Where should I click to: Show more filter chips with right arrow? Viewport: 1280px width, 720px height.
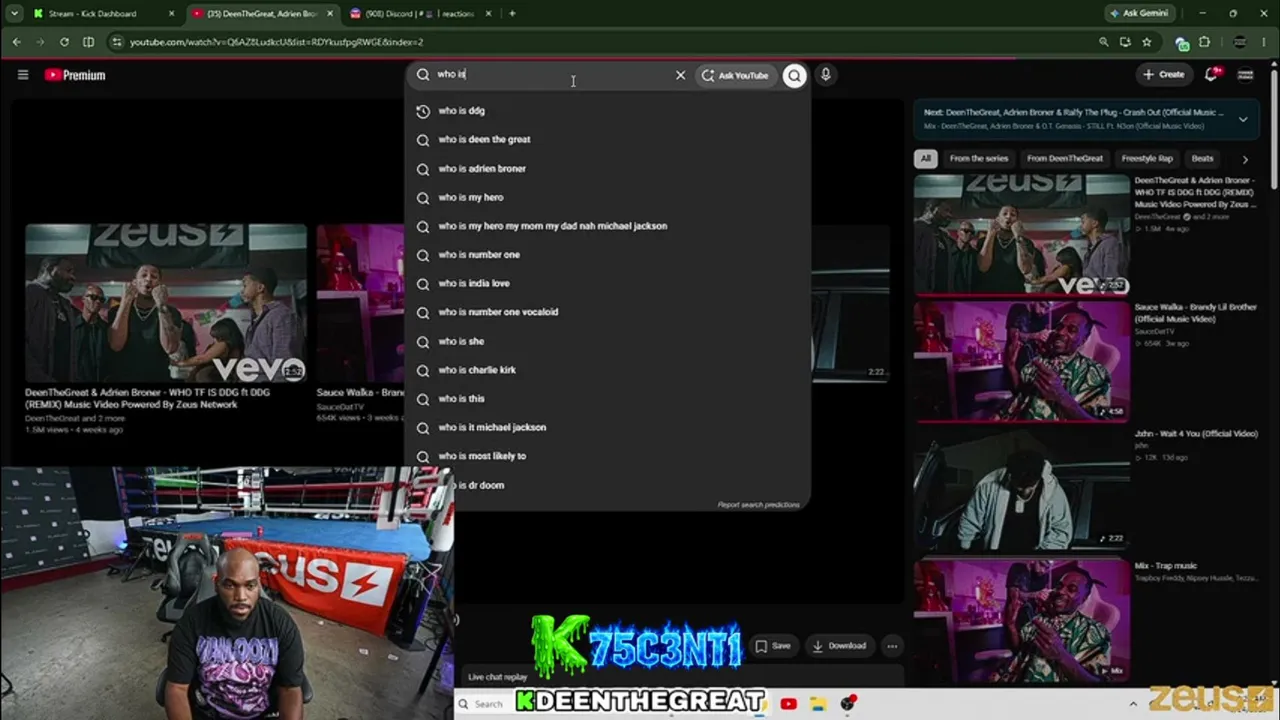(1245, 159)
